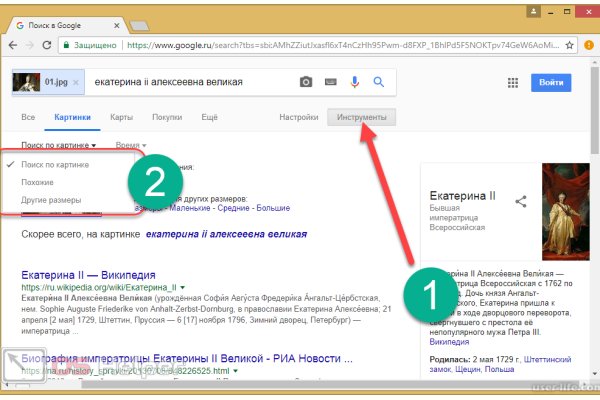Click the 01.jpg uploaded image thumbnail
The height and width of the screenshot is (400, 600).
pyautogui.click(x=26, y=82)
